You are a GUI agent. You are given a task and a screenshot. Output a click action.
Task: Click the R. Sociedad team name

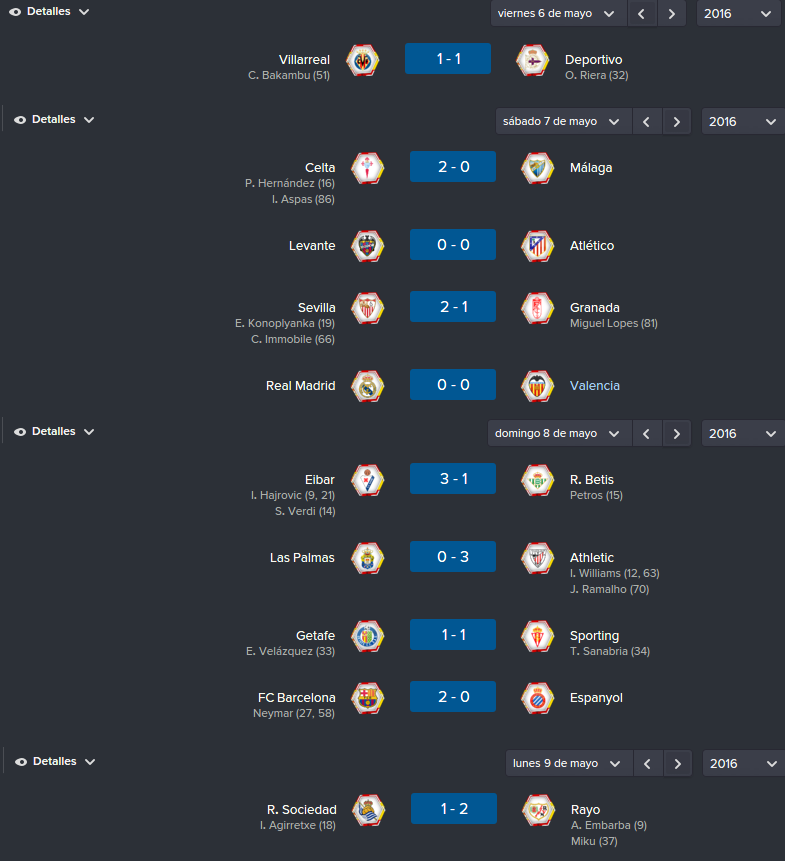pyautogui.click(x=301, y=809)
